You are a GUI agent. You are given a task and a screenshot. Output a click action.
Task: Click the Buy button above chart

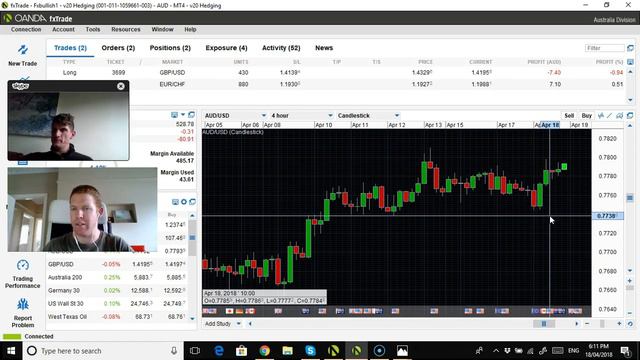tap(587, 116)
